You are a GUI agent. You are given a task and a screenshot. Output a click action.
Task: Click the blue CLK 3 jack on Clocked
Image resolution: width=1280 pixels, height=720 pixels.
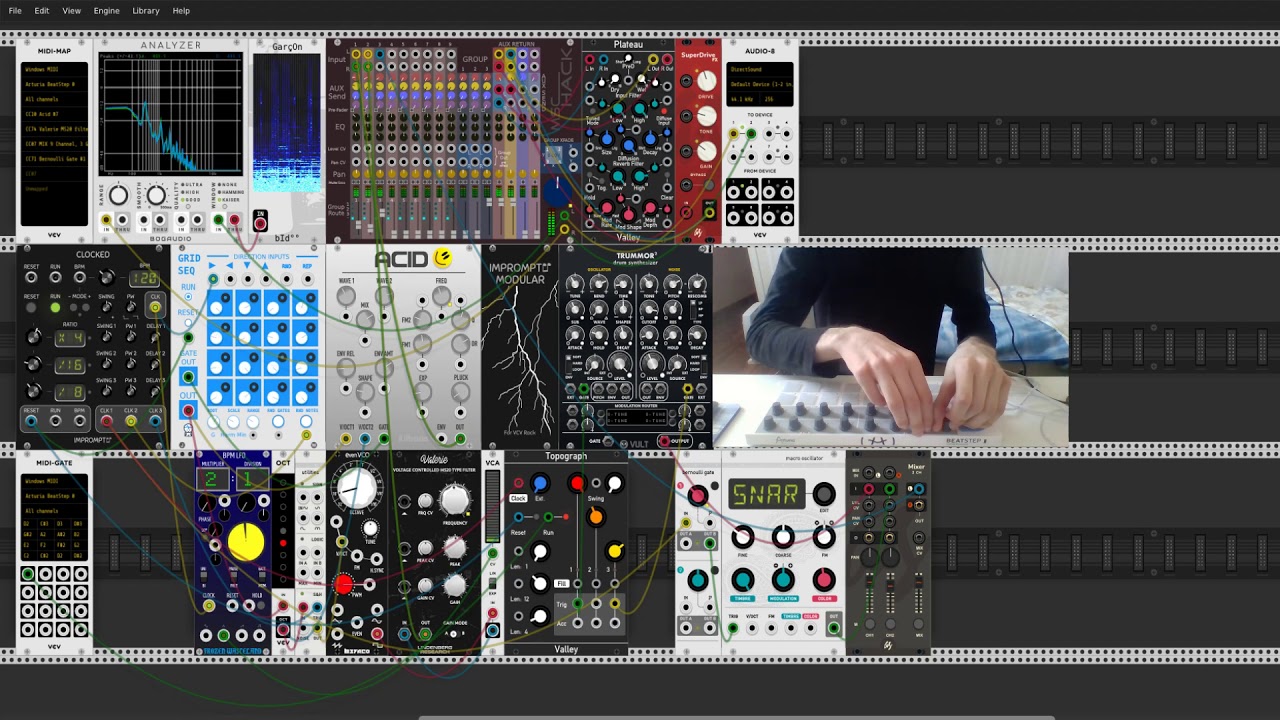pos(155,422)
